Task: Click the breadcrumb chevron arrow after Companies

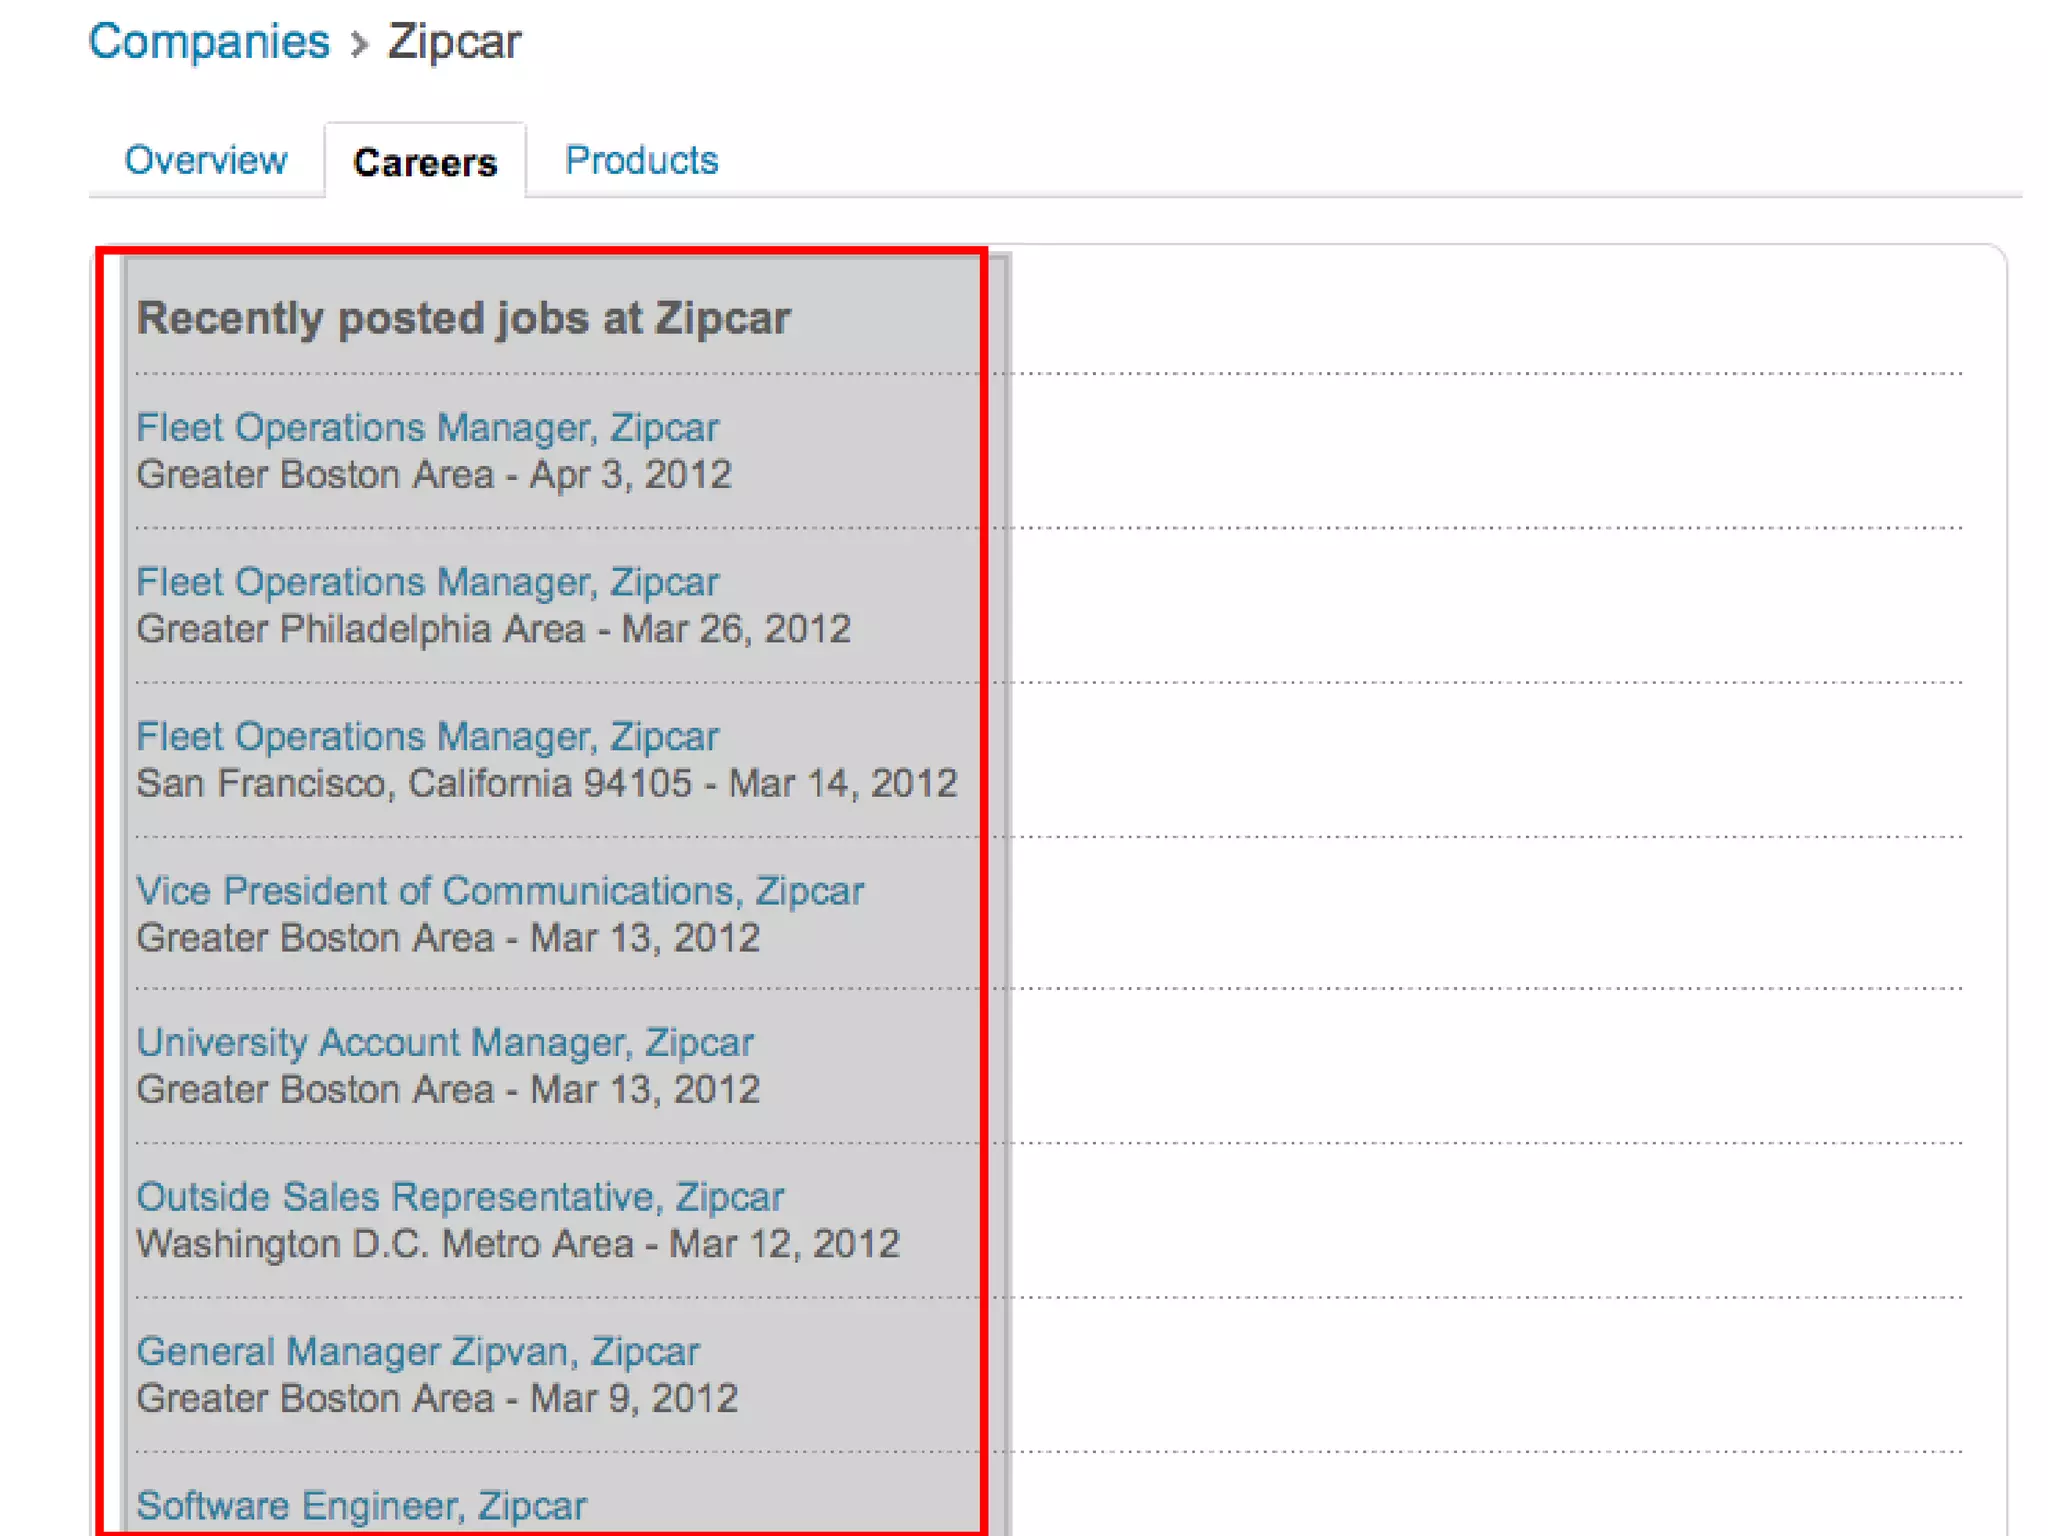Action: [359, 44]
